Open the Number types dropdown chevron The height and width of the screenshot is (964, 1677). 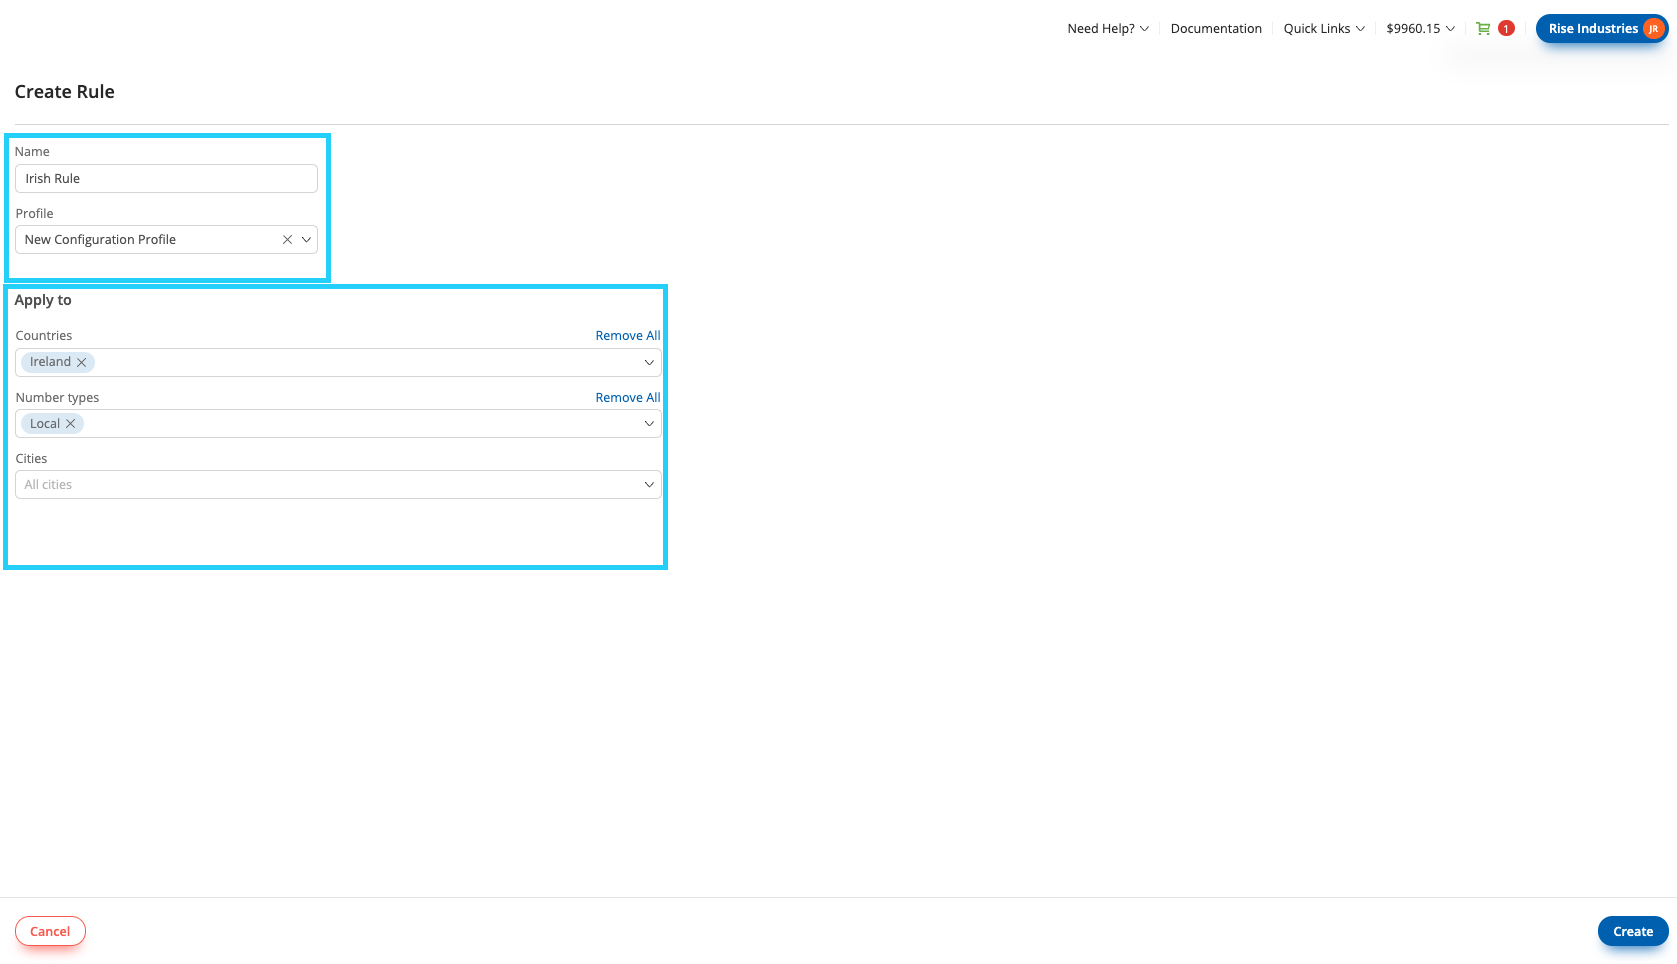[x=649, y=424]
